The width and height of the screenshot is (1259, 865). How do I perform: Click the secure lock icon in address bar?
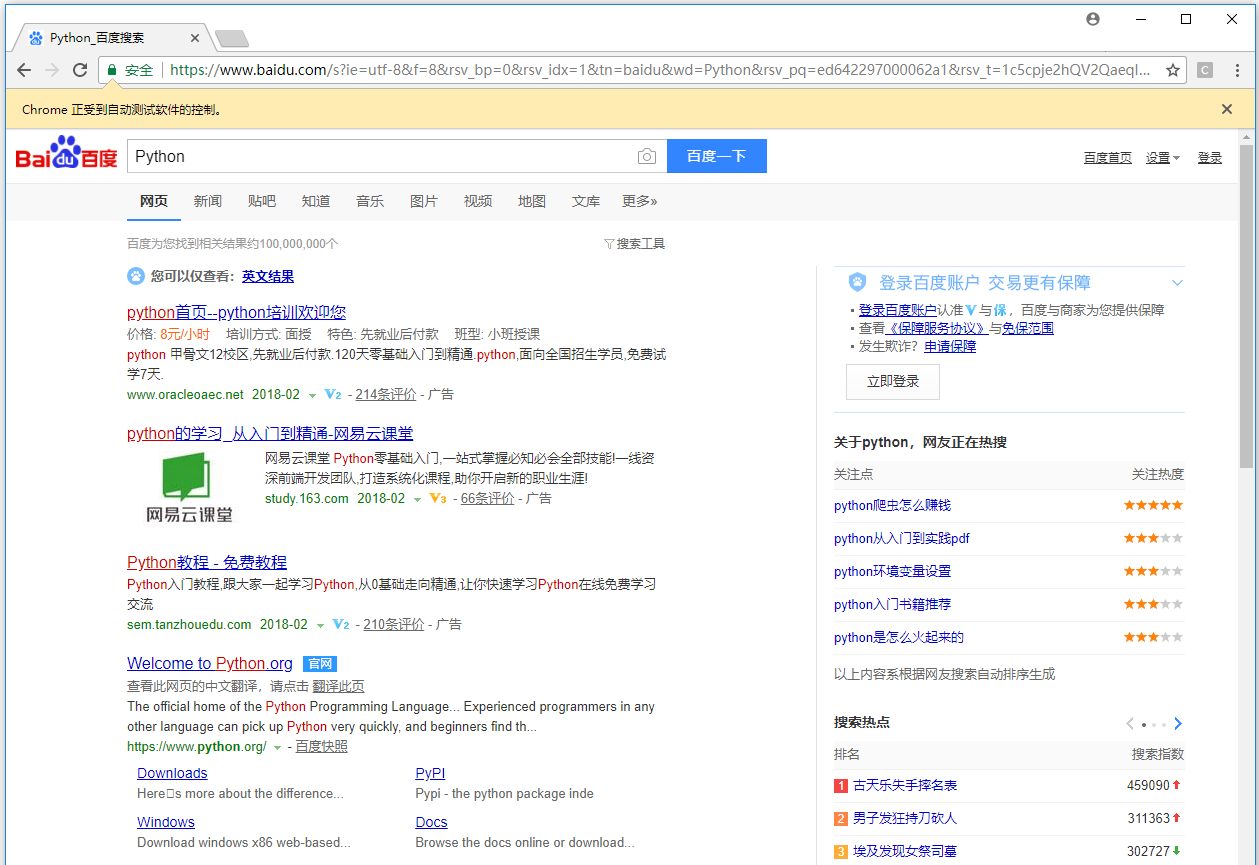112,70
